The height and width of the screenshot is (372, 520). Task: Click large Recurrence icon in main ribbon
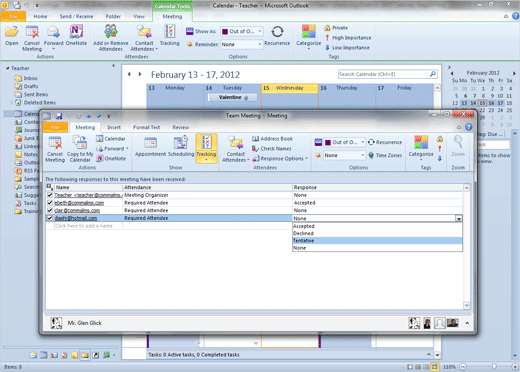(277, 35)
